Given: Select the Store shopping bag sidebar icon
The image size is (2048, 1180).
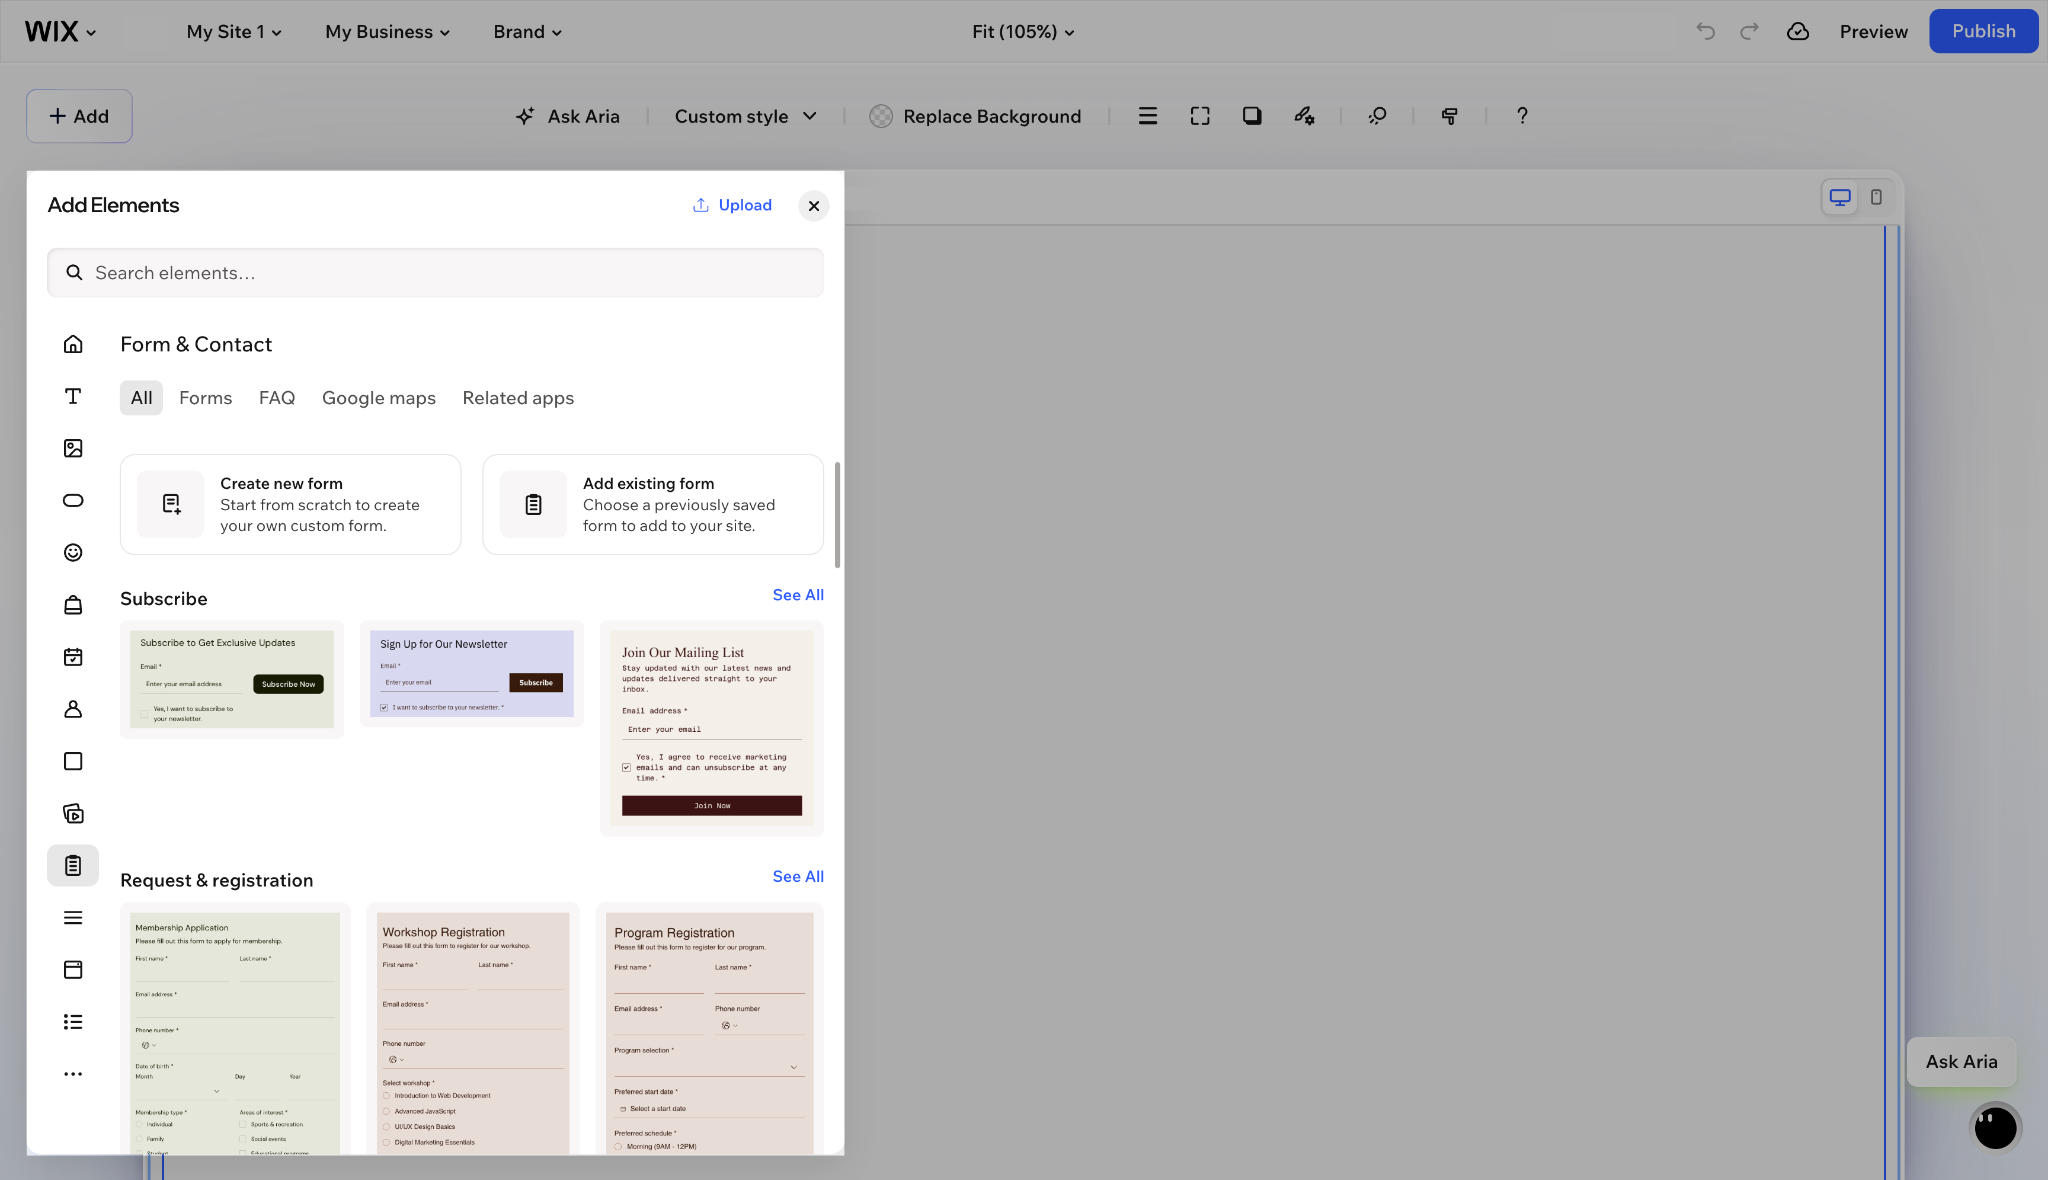Looking at the screenshot, I should (73, 605).
